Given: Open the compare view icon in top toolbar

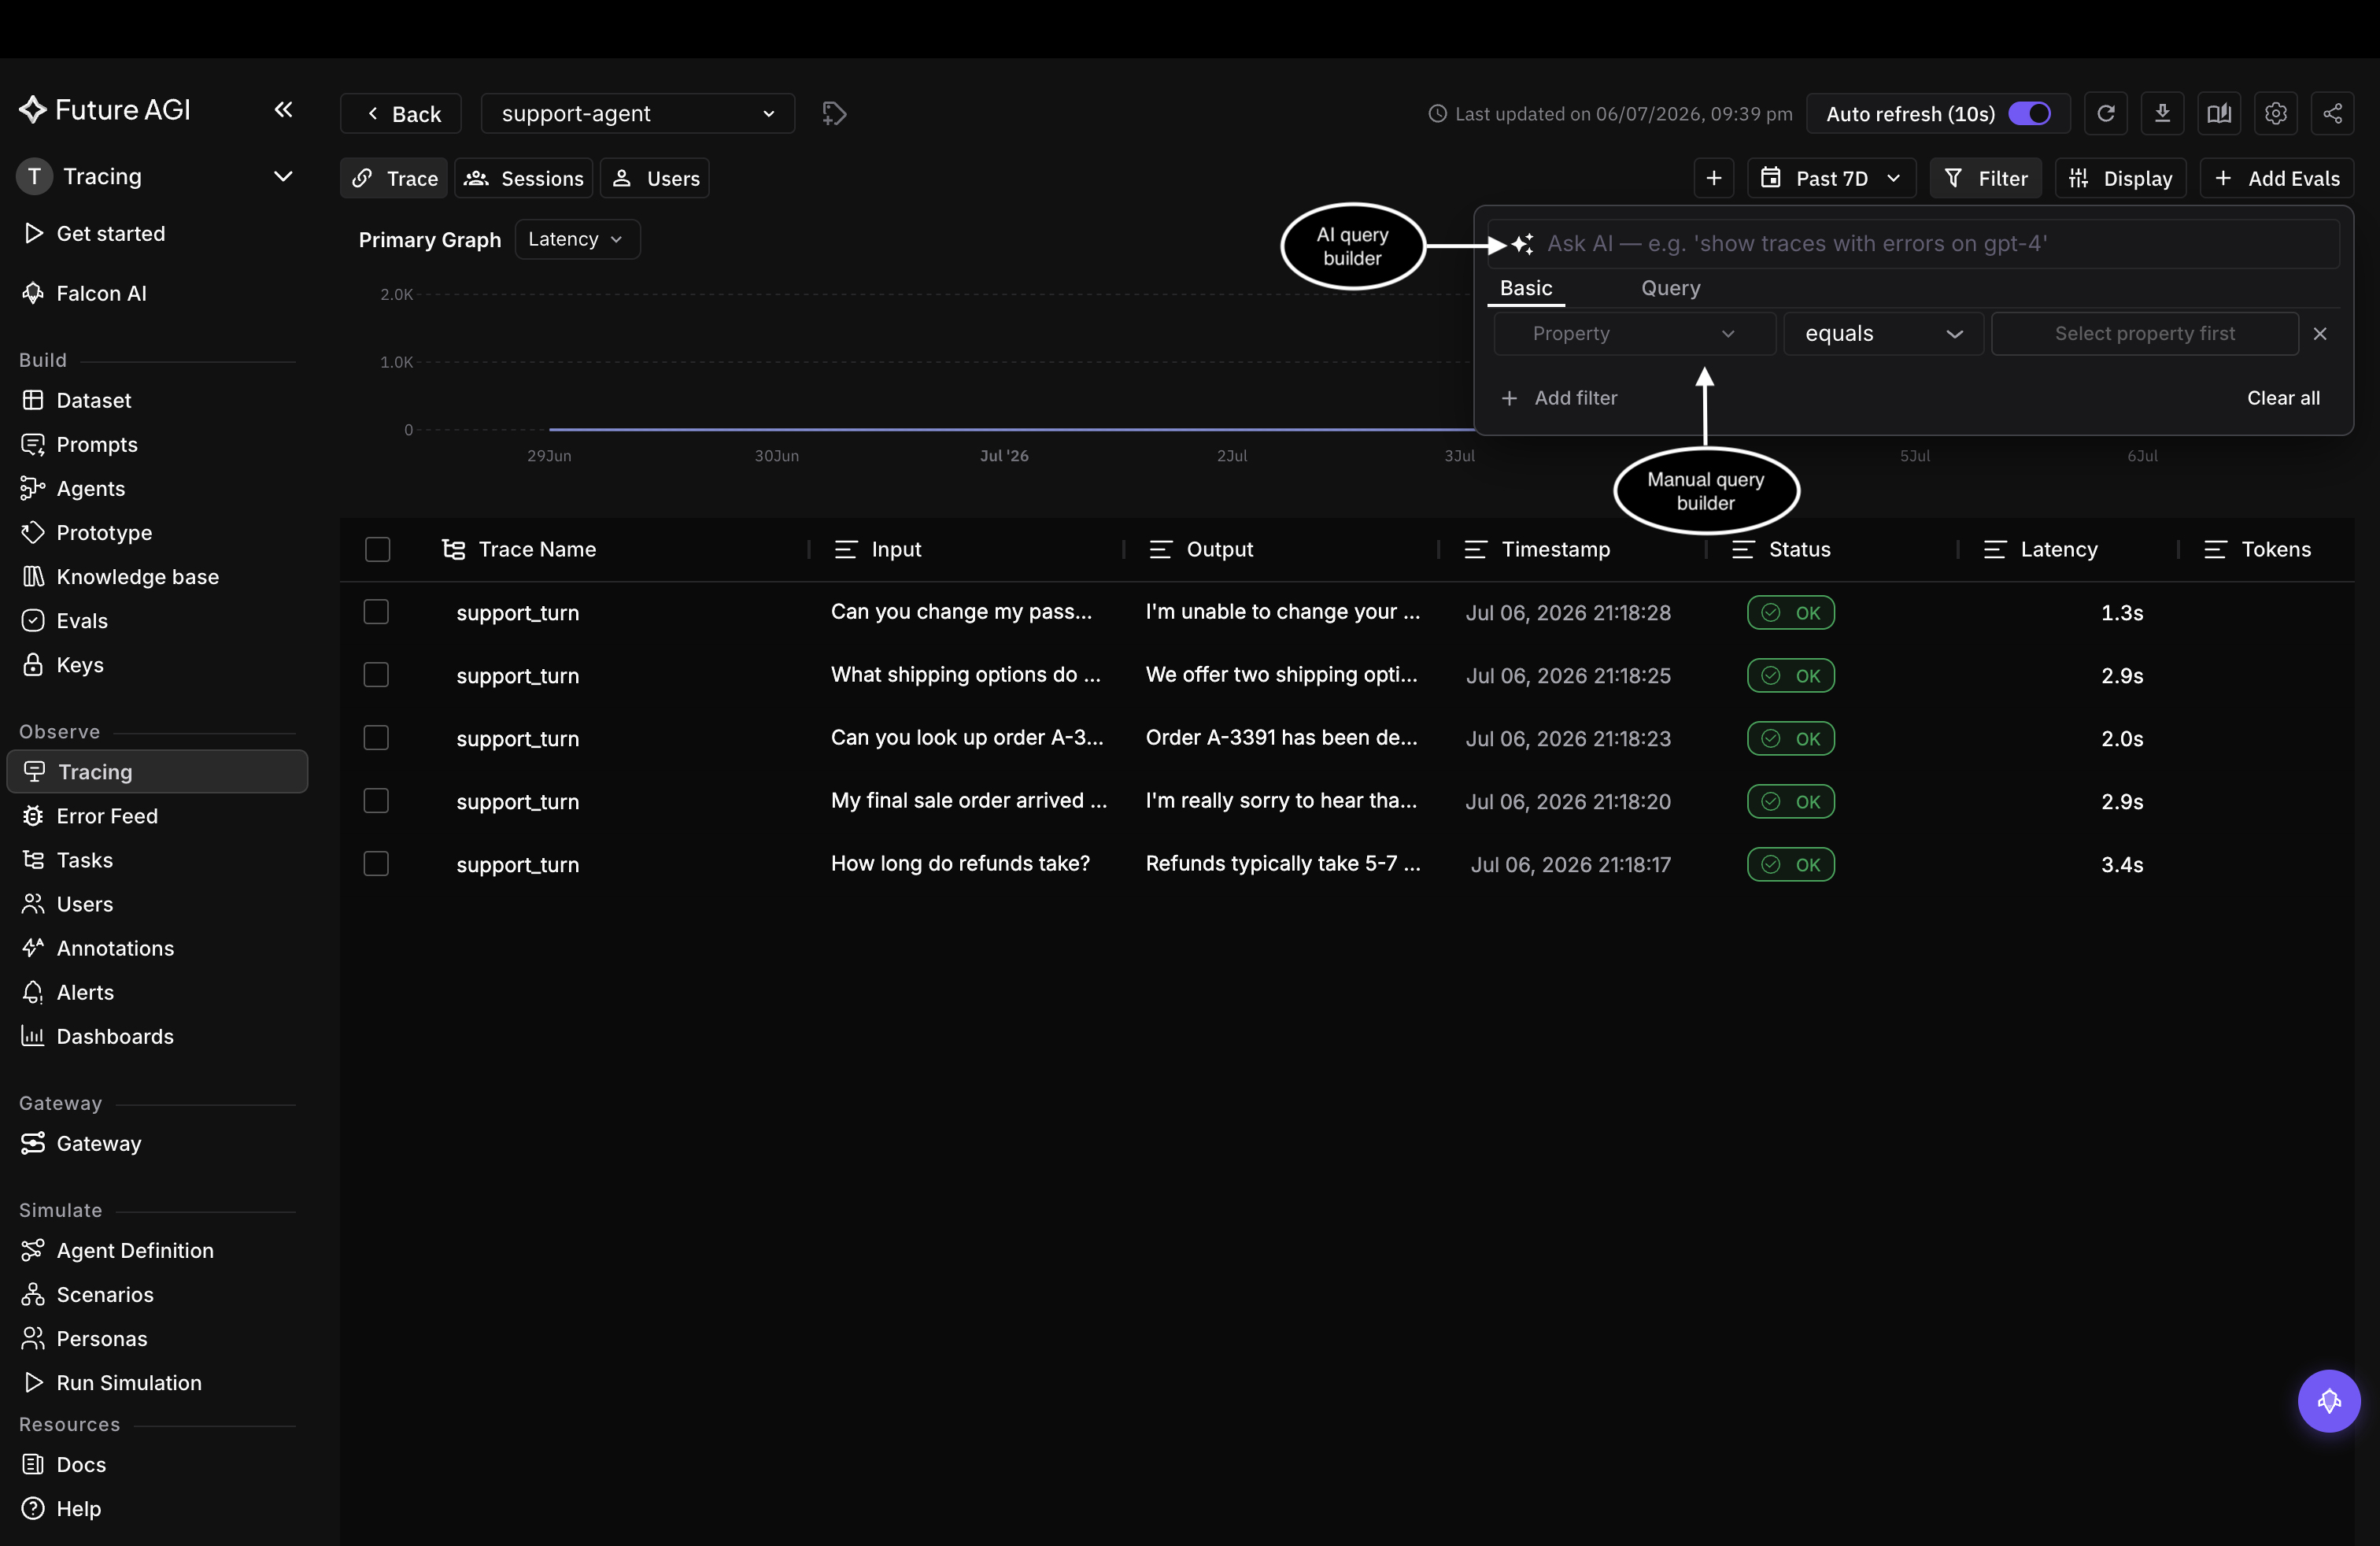Looking at the screenshot, I should [2219, 114].
